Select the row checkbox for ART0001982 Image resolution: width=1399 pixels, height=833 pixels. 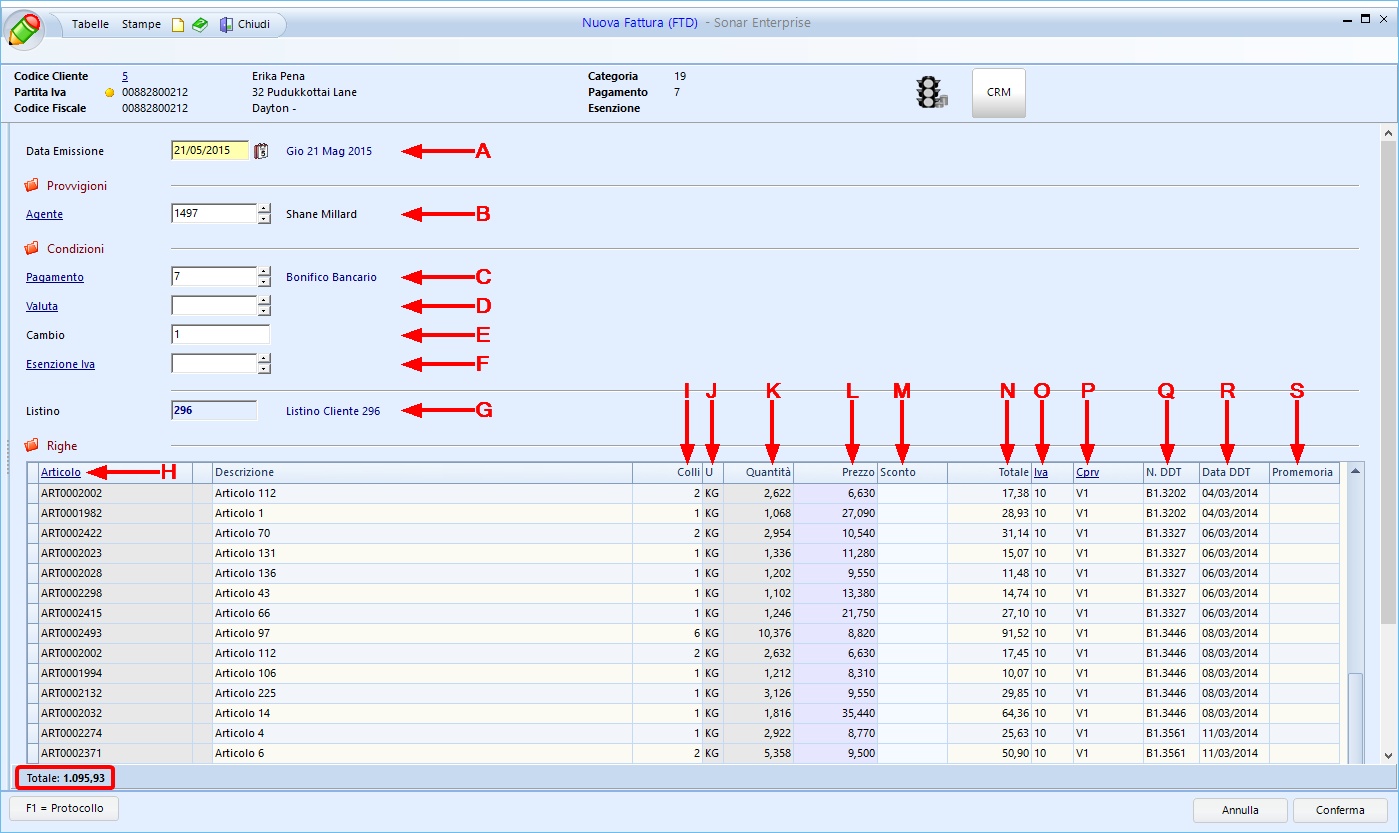click(33, 513)
